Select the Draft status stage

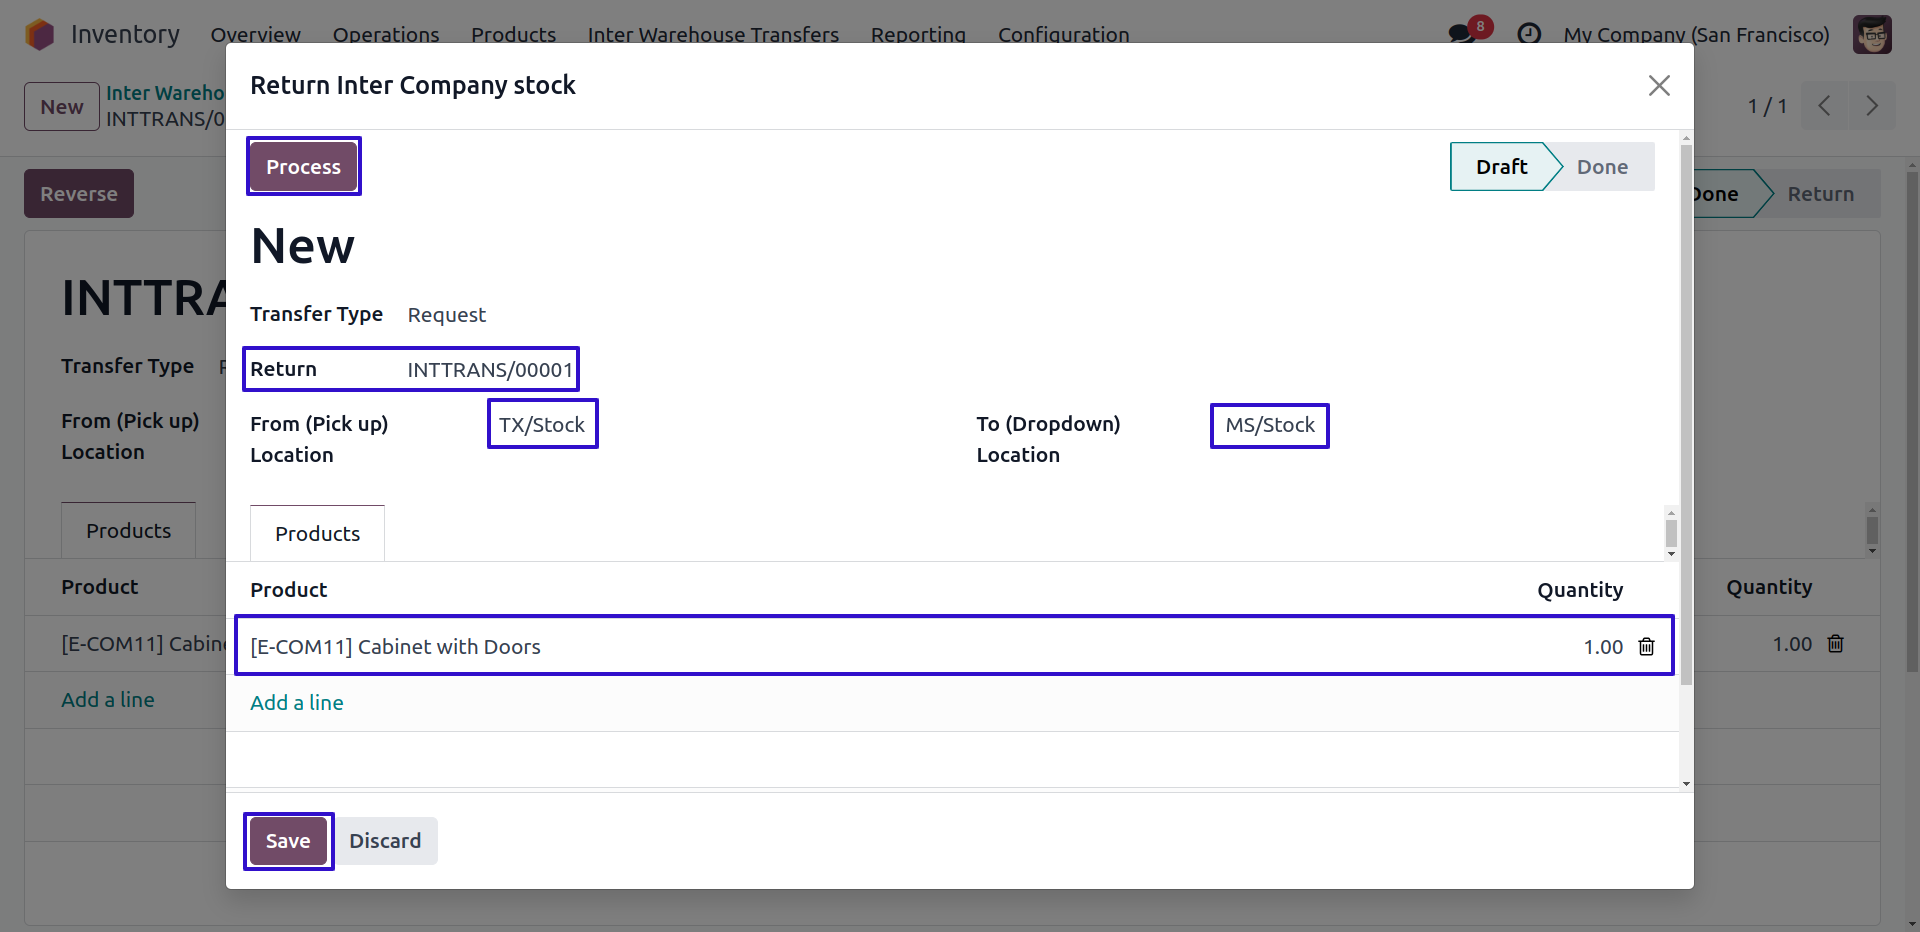click(x=1501, y=167)
